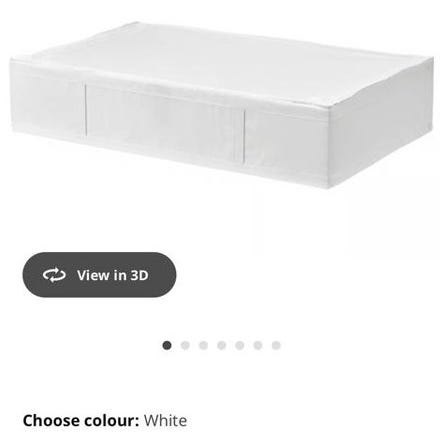The image size is (443, 443).
Task: Jump to the third carousel dot
Action: click(203, 346)
